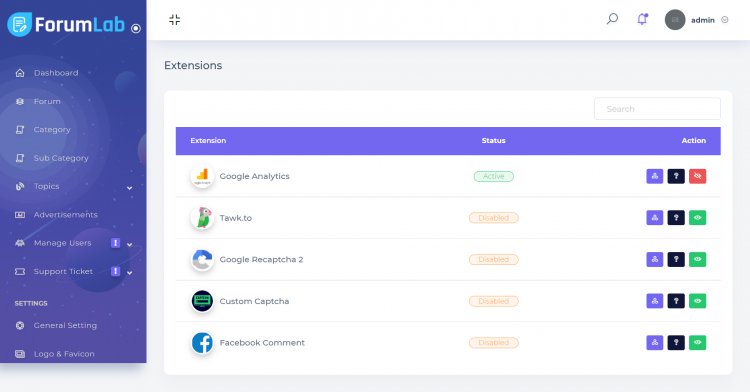Expand the Support Ticket chevron
Viewport: 750px width, 392px height.
pos(130,272)
